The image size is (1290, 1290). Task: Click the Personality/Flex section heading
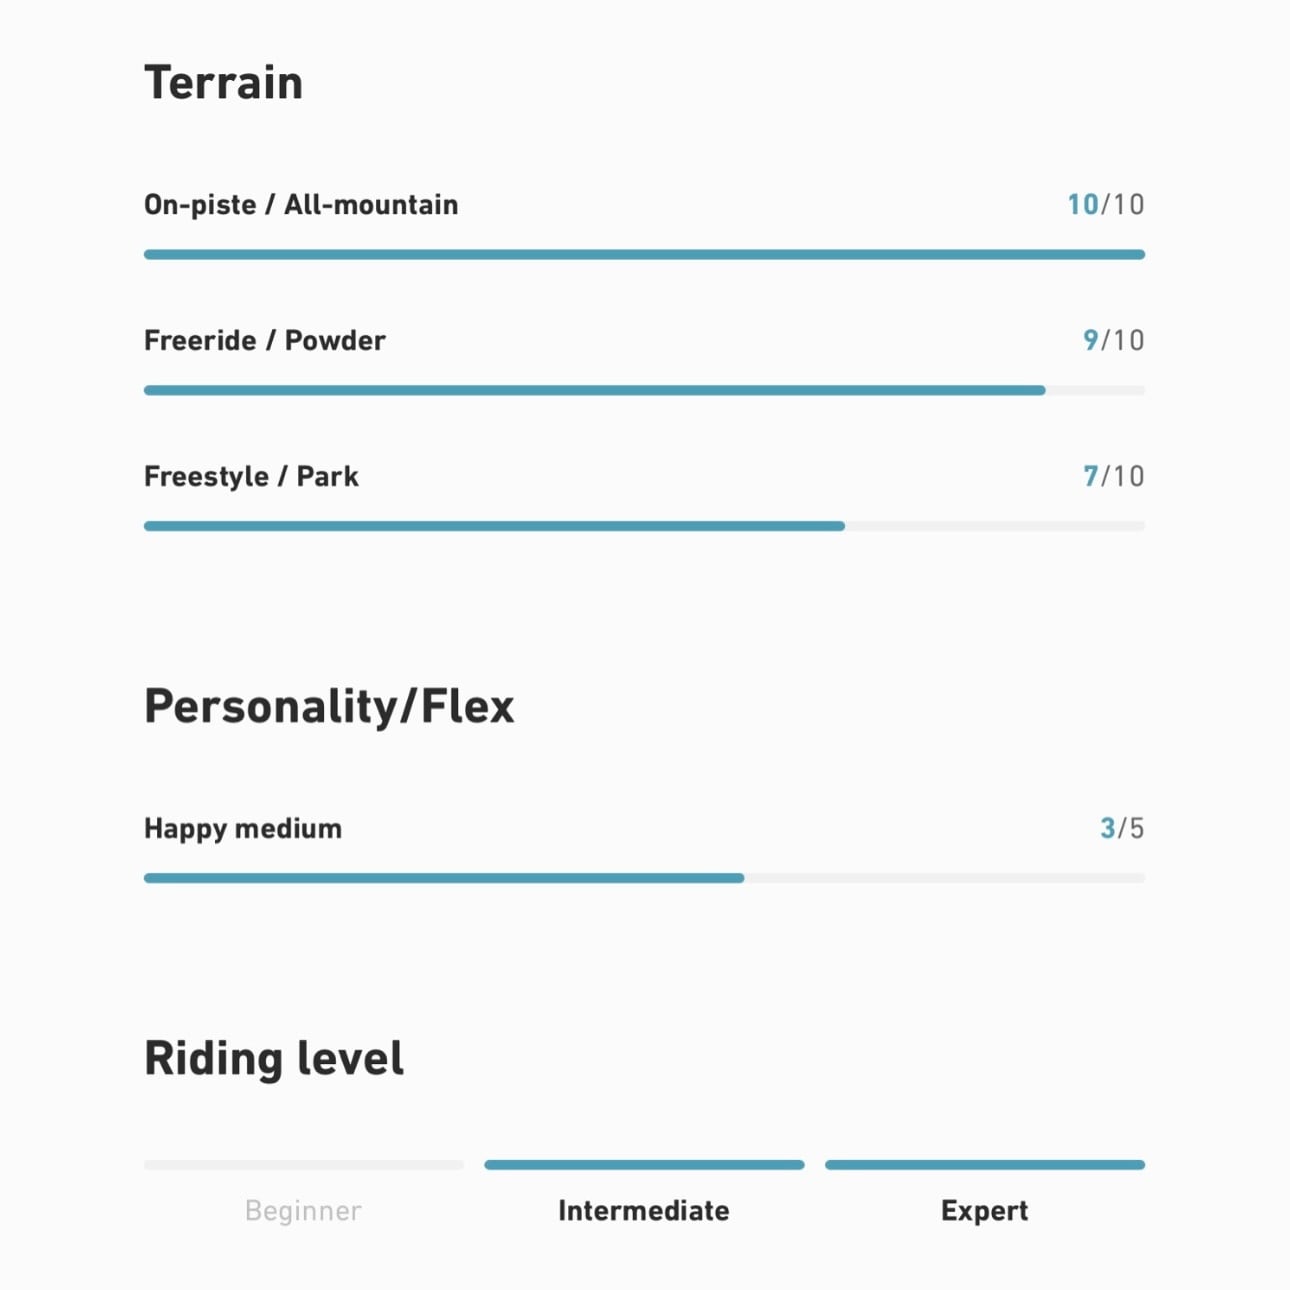329,706
